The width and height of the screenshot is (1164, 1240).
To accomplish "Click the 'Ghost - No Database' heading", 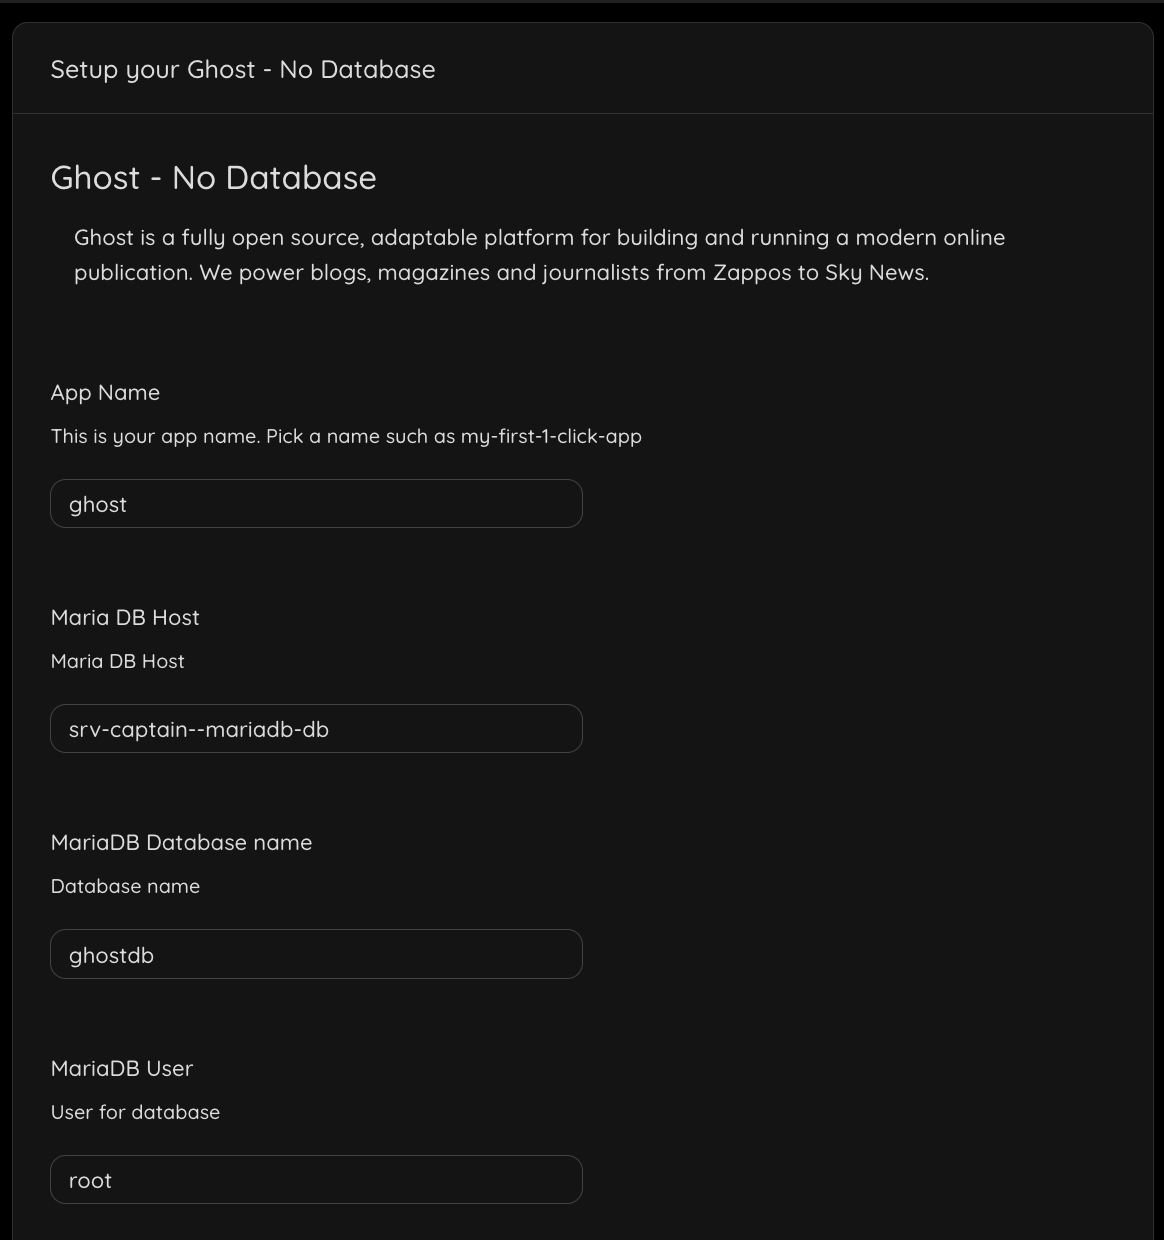I will pos(213,178).
